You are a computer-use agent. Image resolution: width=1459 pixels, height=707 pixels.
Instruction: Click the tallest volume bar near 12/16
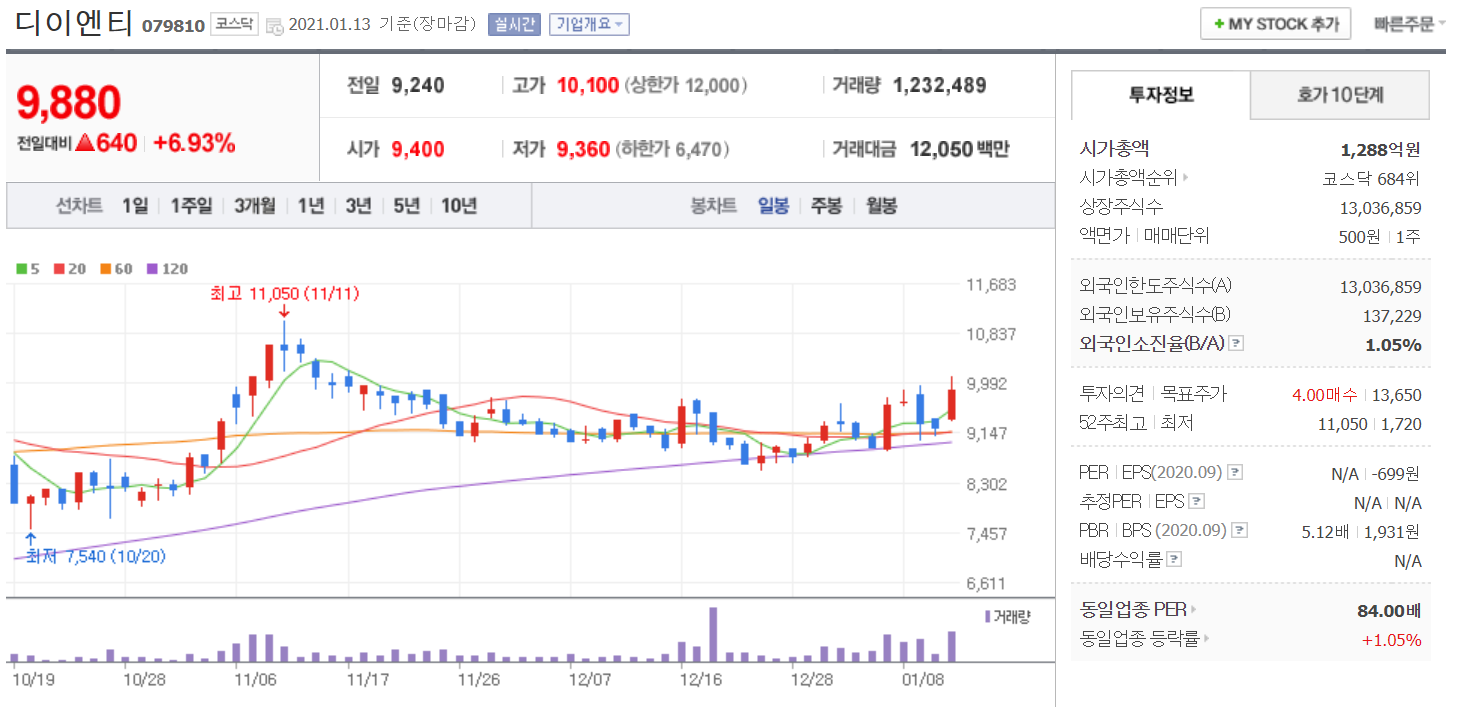click(713, 634)
